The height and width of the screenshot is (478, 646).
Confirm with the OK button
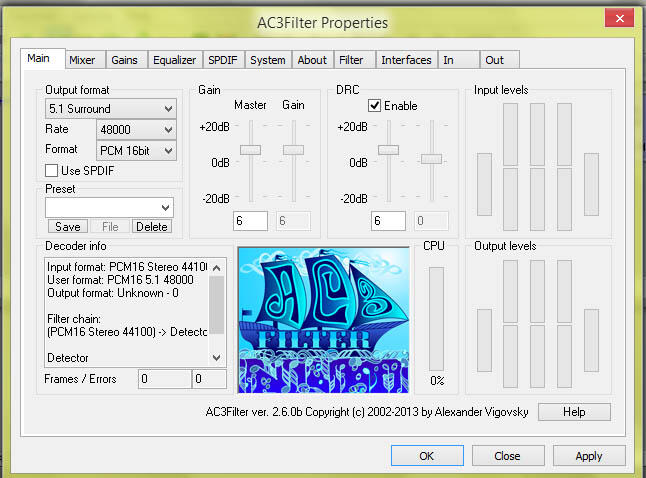click(427, 456)
